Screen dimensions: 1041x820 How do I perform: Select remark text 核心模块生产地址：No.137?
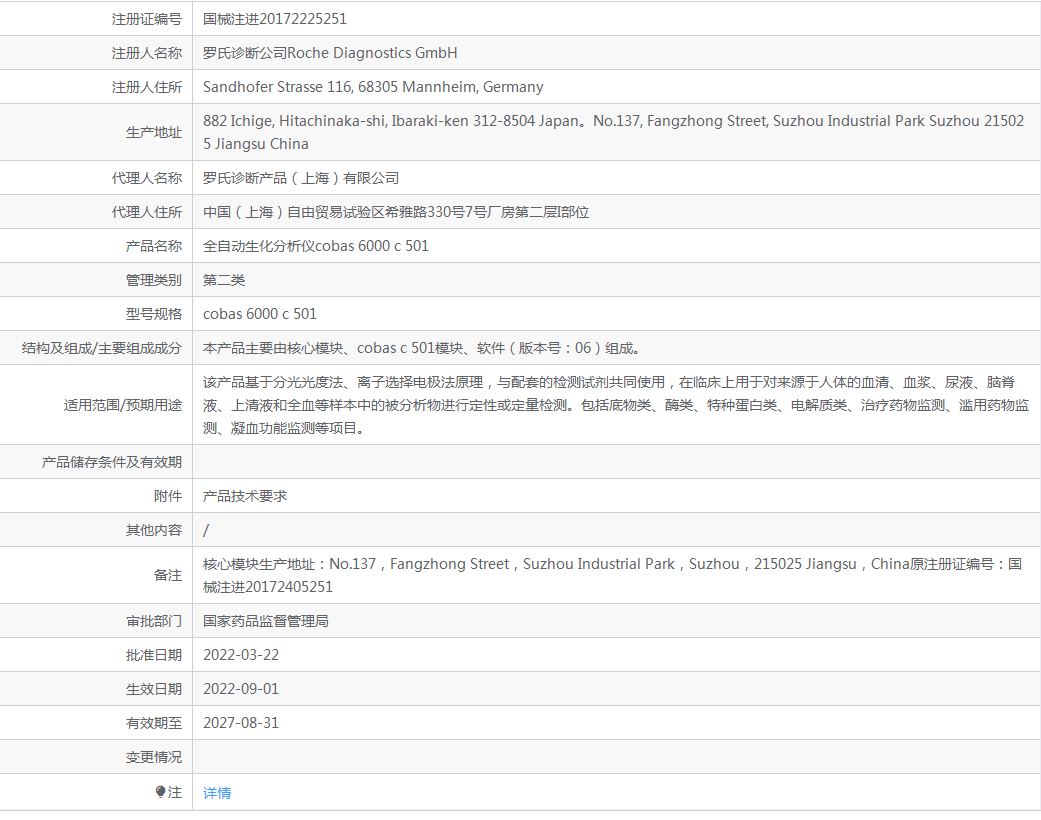(289, 564)
